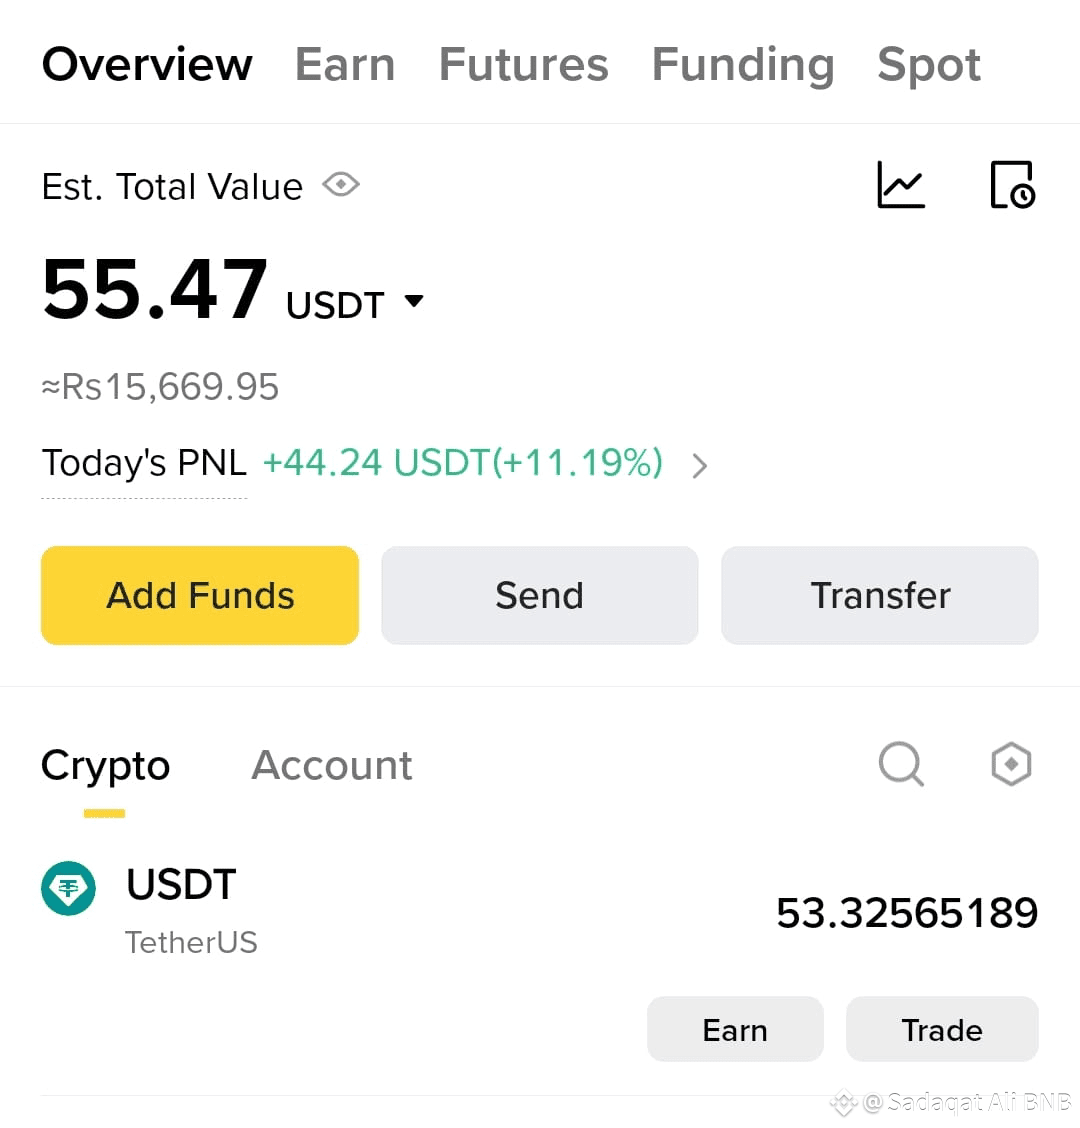
Task: Toggle balance visibility eye icon
Action: [x=341, y=185]
